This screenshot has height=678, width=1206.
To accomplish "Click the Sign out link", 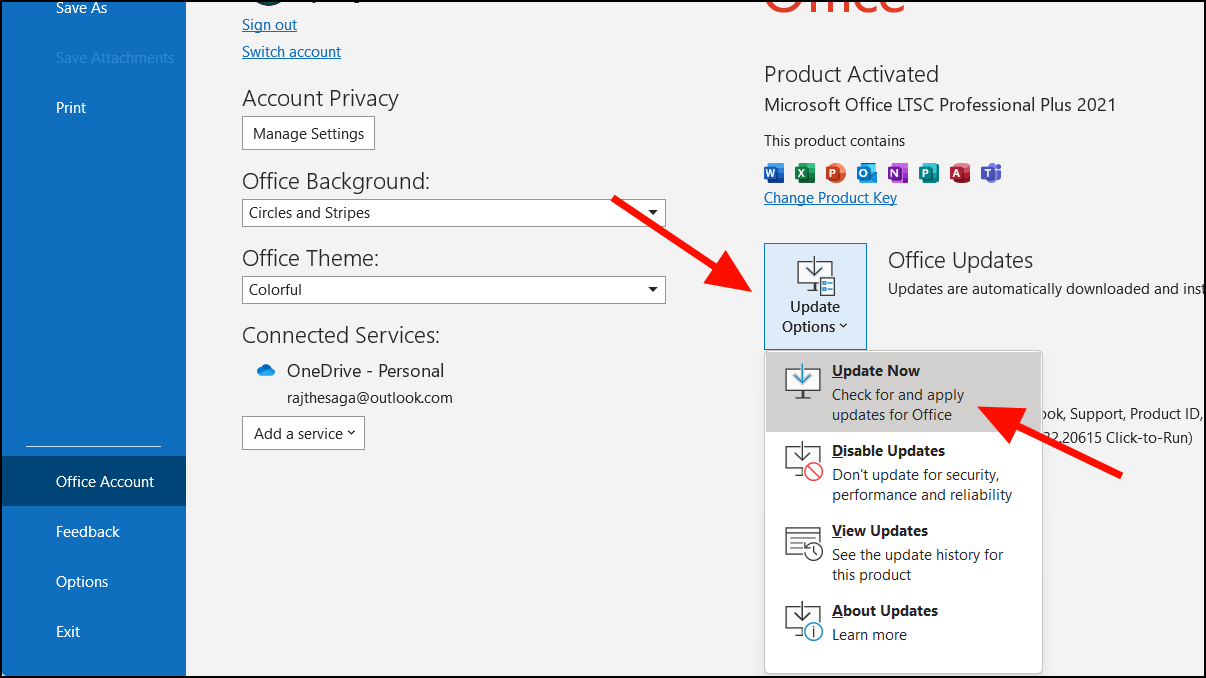I will pyautogui.click(x=269, y=25).
